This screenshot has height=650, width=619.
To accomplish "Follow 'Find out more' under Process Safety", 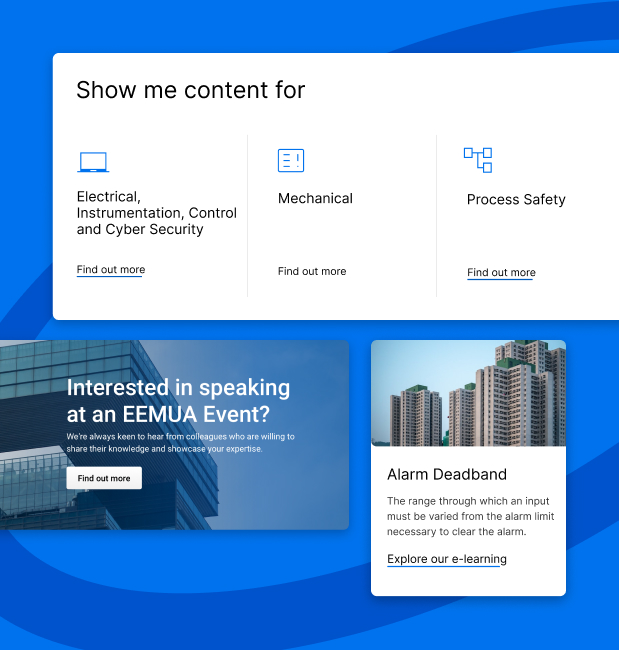I will [501, 272].
